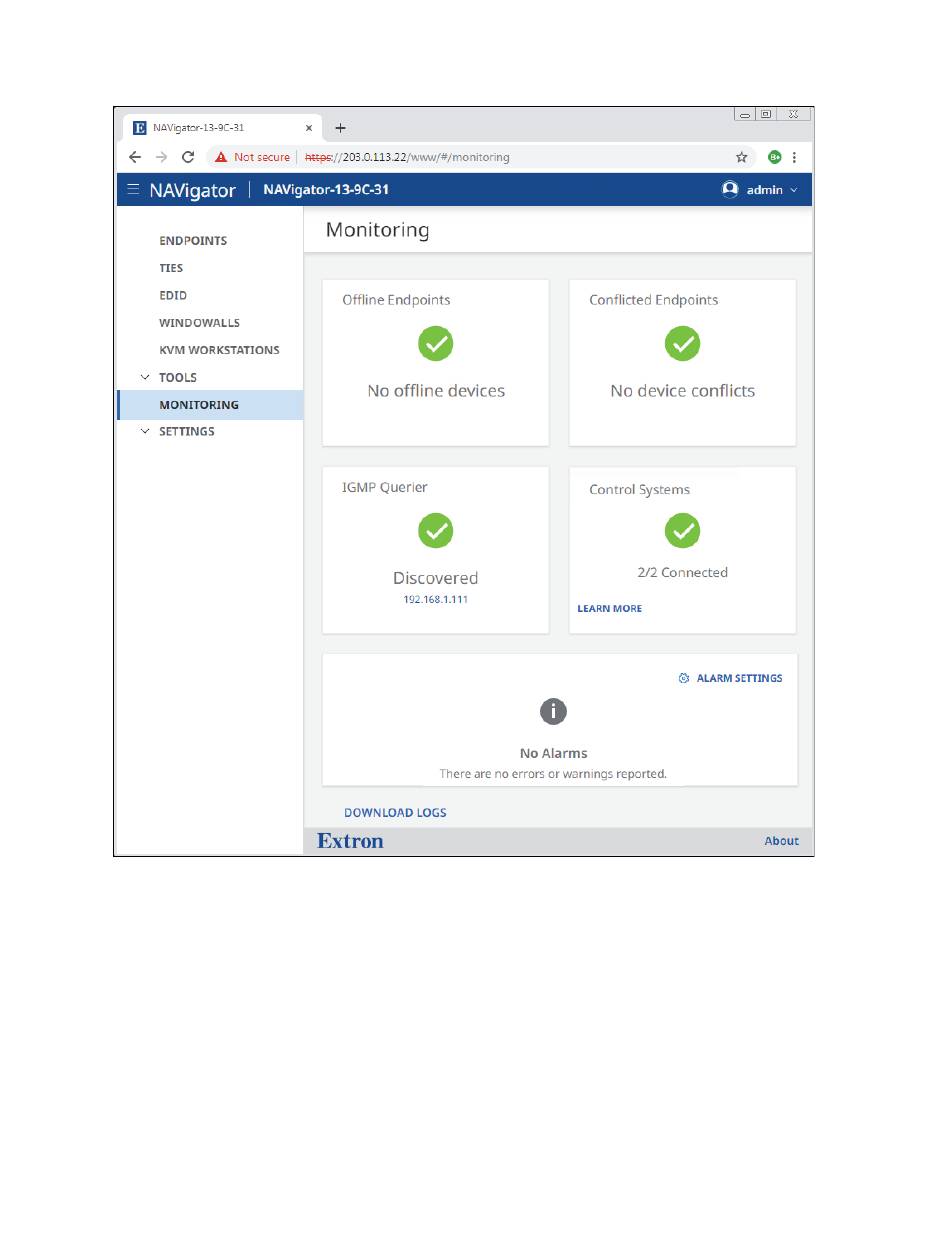The width and height of the screenshot is (950, 1260).
Task: Select the NAVigator-13-9C-31 browser tab
Action: coord(223,128)
